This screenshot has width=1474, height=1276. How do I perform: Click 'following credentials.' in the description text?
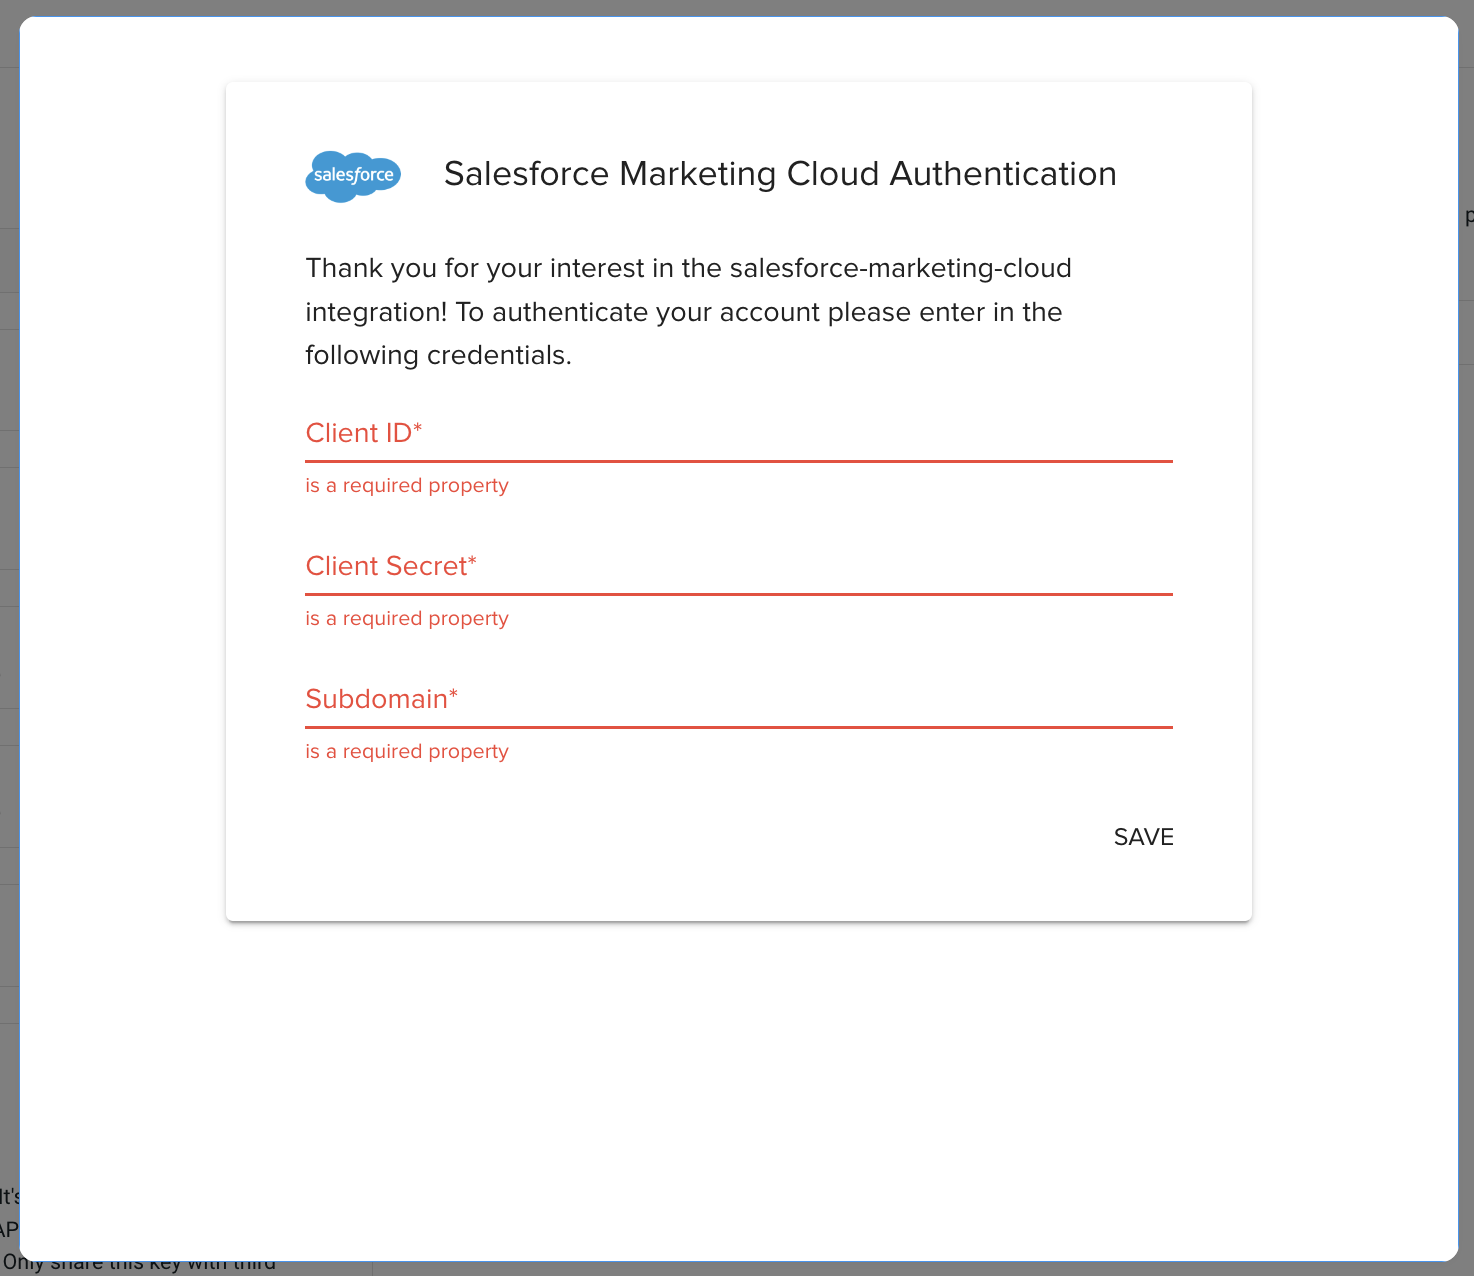(x=438, y=356)
